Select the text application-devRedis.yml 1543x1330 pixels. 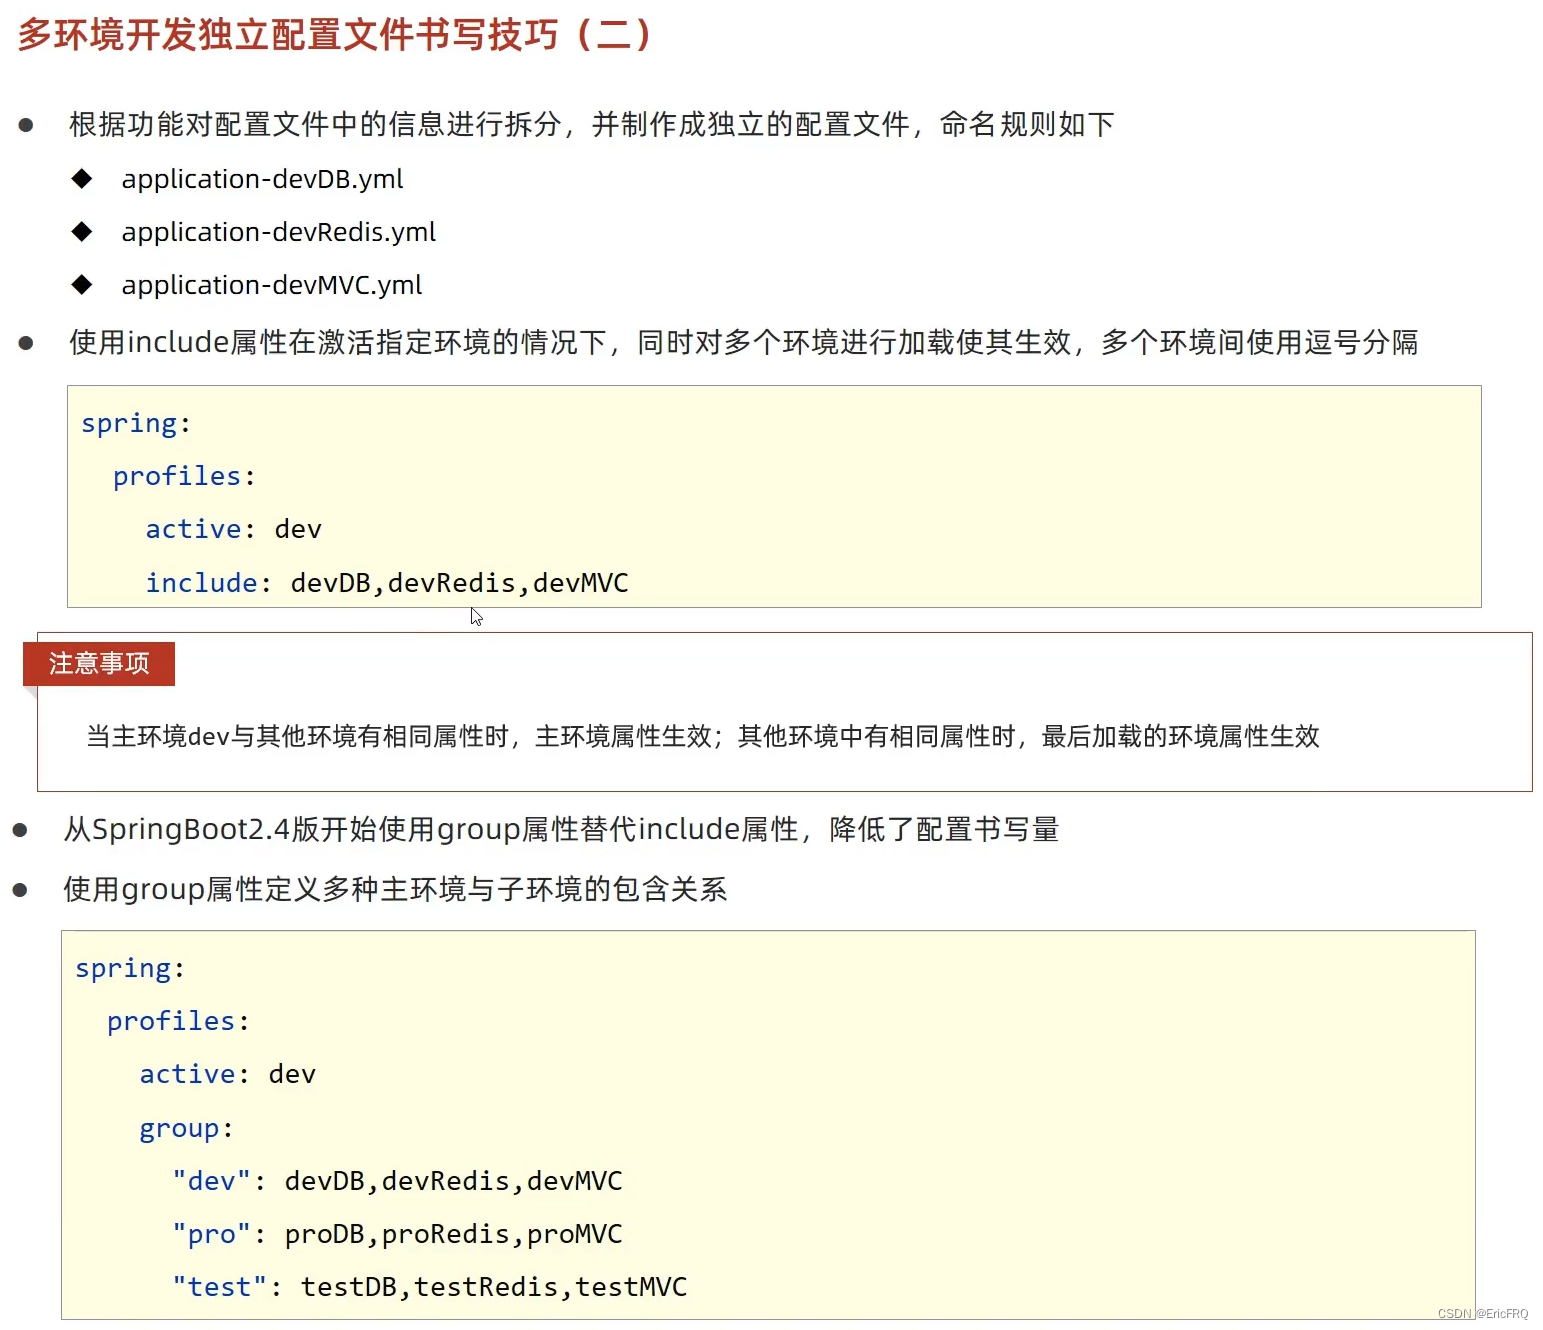coord(279,232)
